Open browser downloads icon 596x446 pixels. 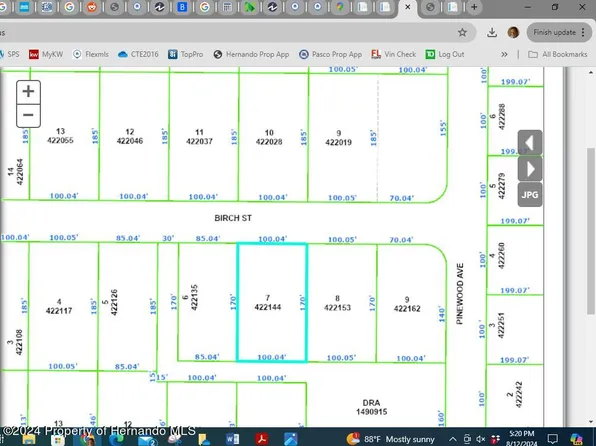click(x=492, y=32)
